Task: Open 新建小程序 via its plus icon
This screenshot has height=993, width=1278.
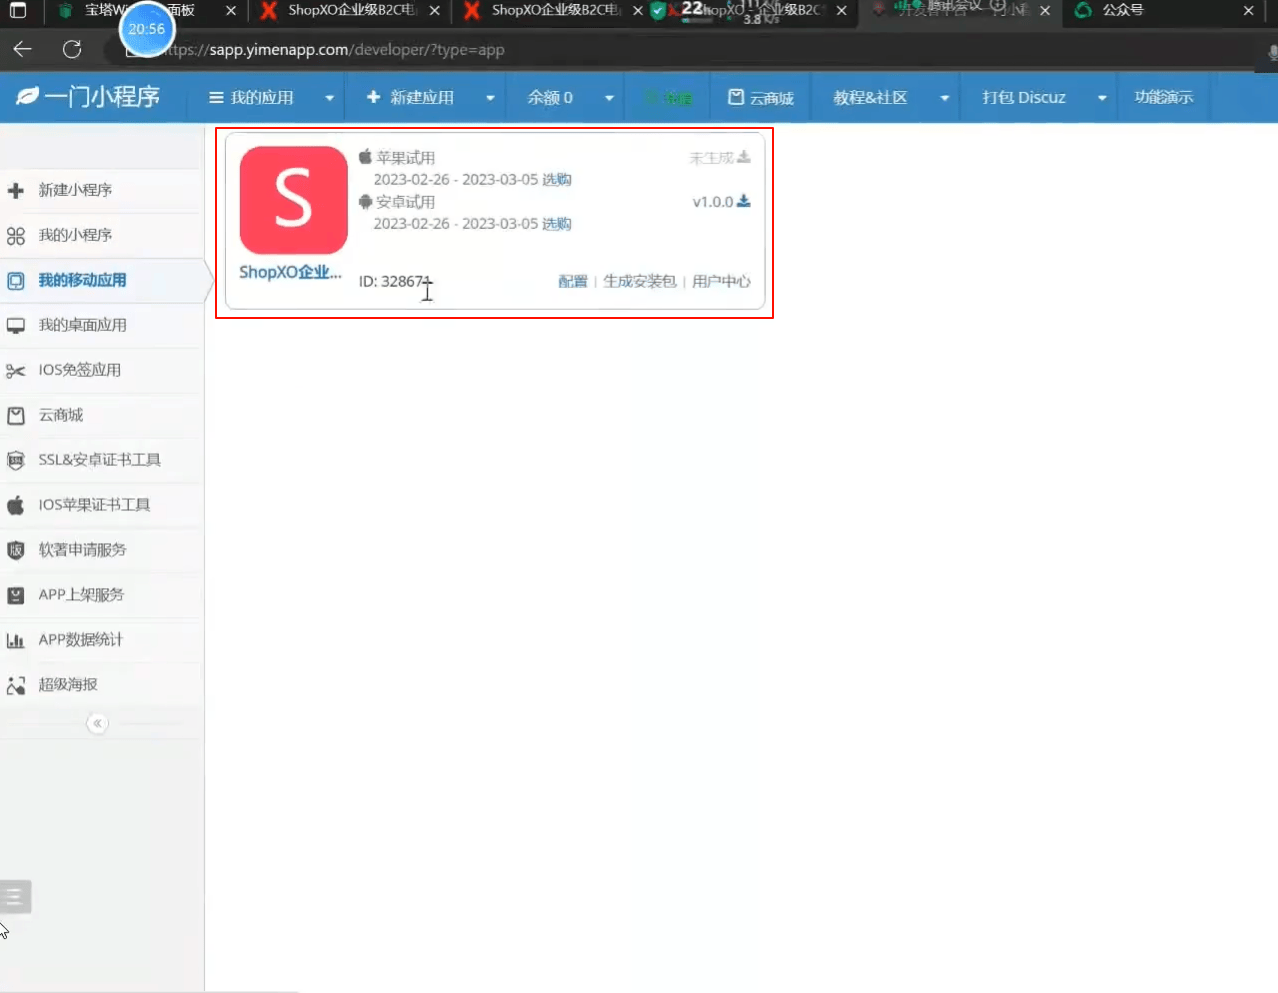Action: (x=16, y=190)
